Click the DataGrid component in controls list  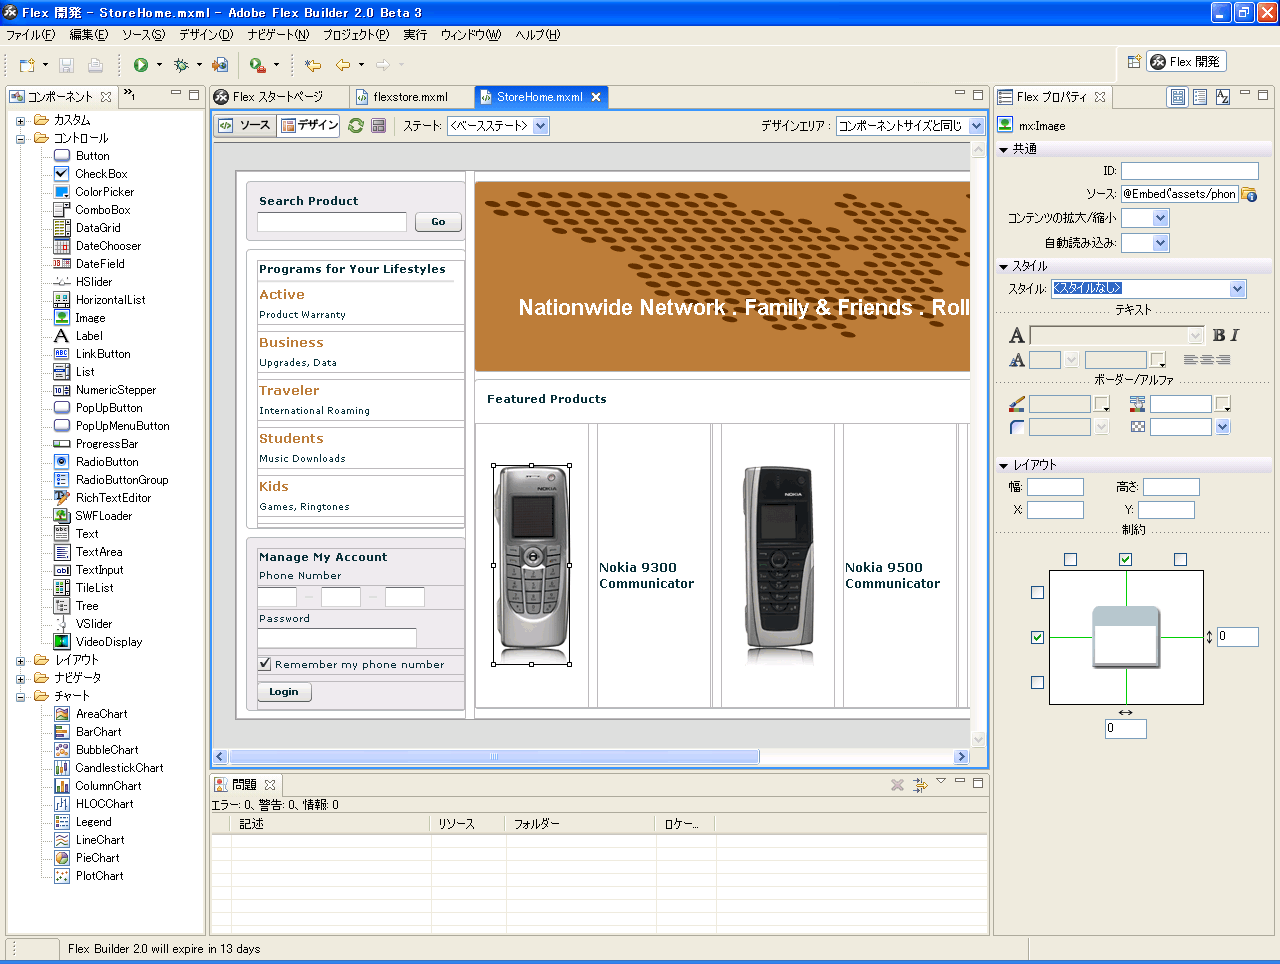tap(98, 228)
